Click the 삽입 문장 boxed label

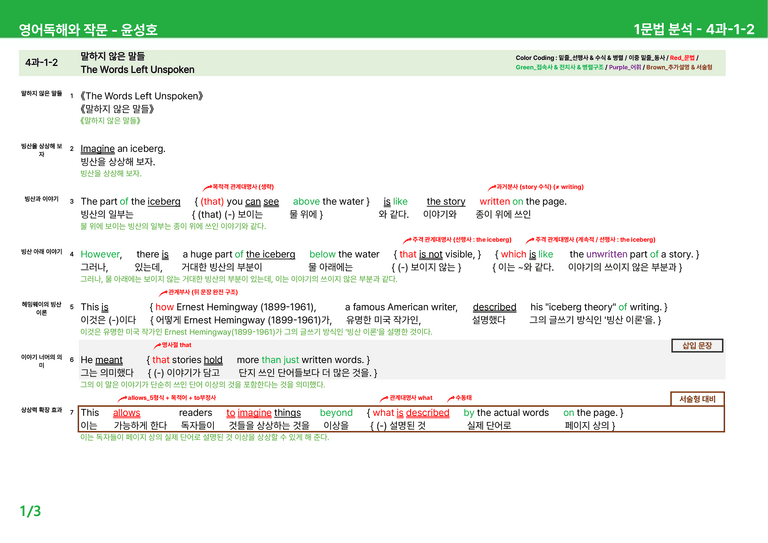[697, 346]
